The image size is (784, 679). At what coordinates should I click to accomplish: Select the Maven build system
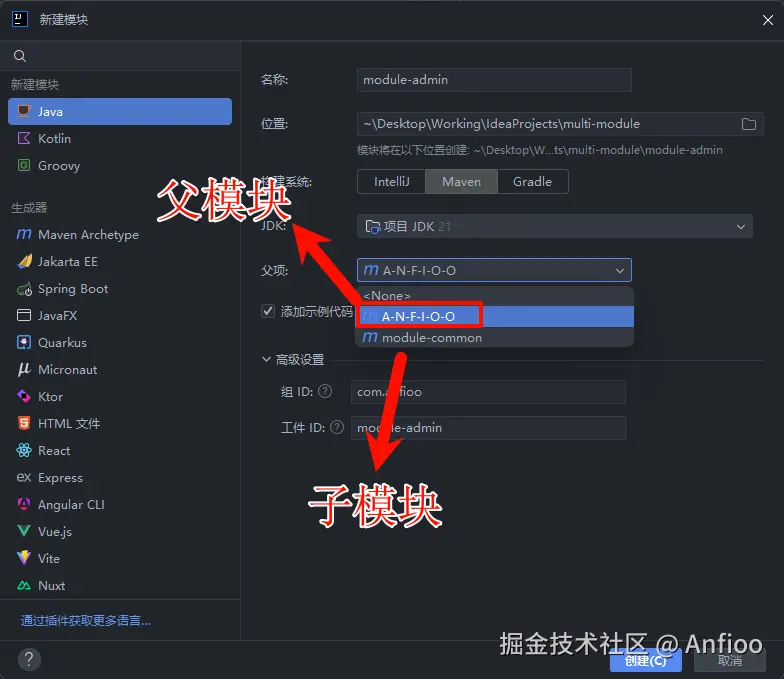(x=461, y=182)
